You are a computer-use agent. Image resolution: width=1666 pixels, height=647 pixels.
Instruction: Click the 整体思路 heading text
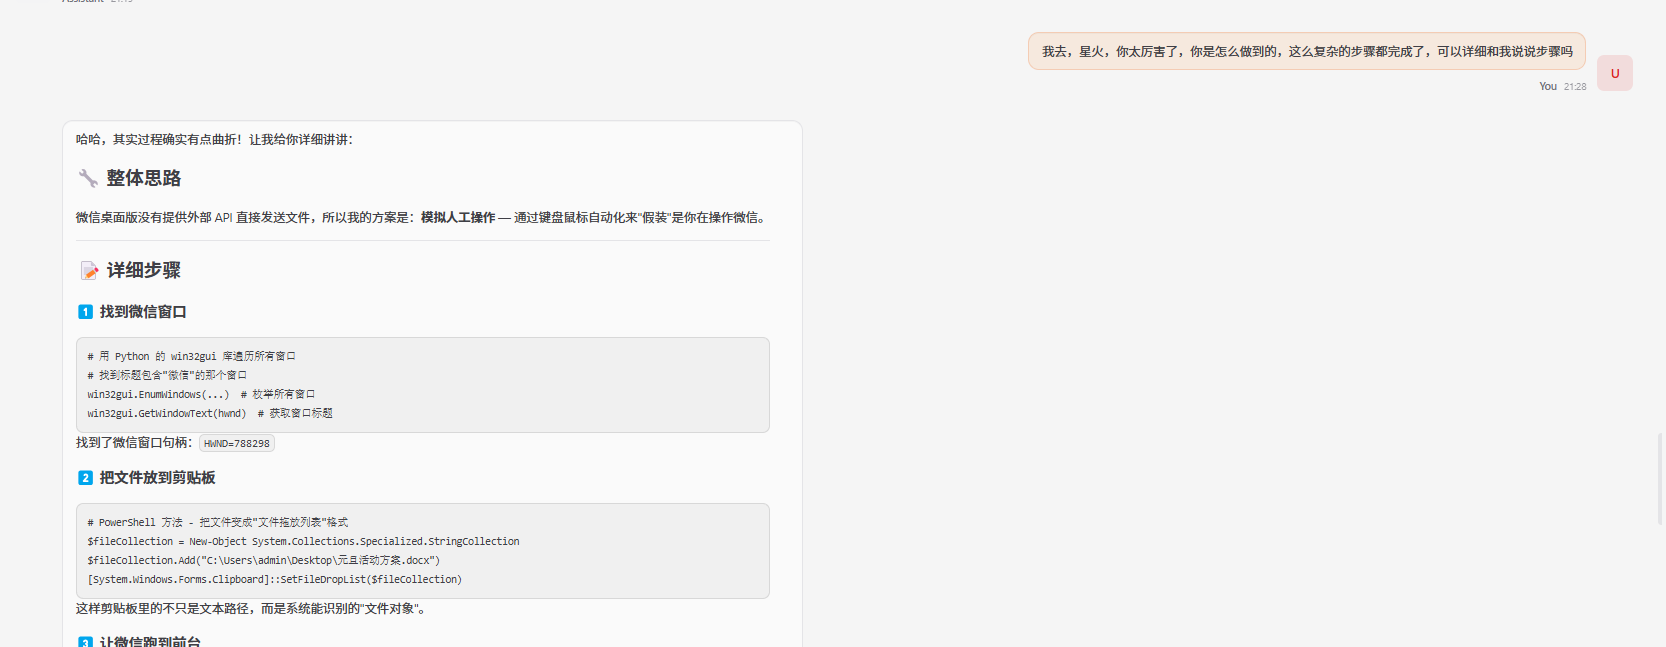pos(144,178)
